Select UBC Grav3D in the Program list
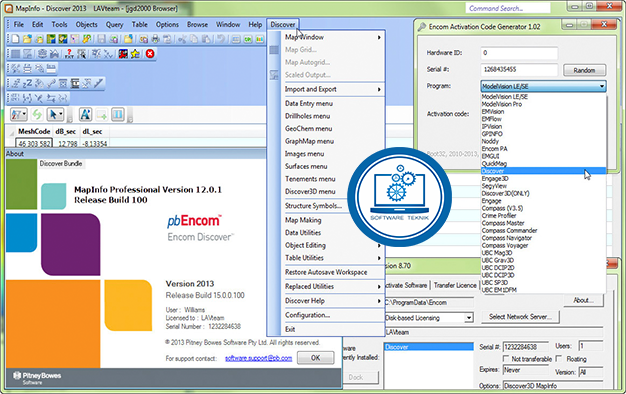The height and width of the screenshot is (394, 626). pyautogui.click(x=543, y=260)
